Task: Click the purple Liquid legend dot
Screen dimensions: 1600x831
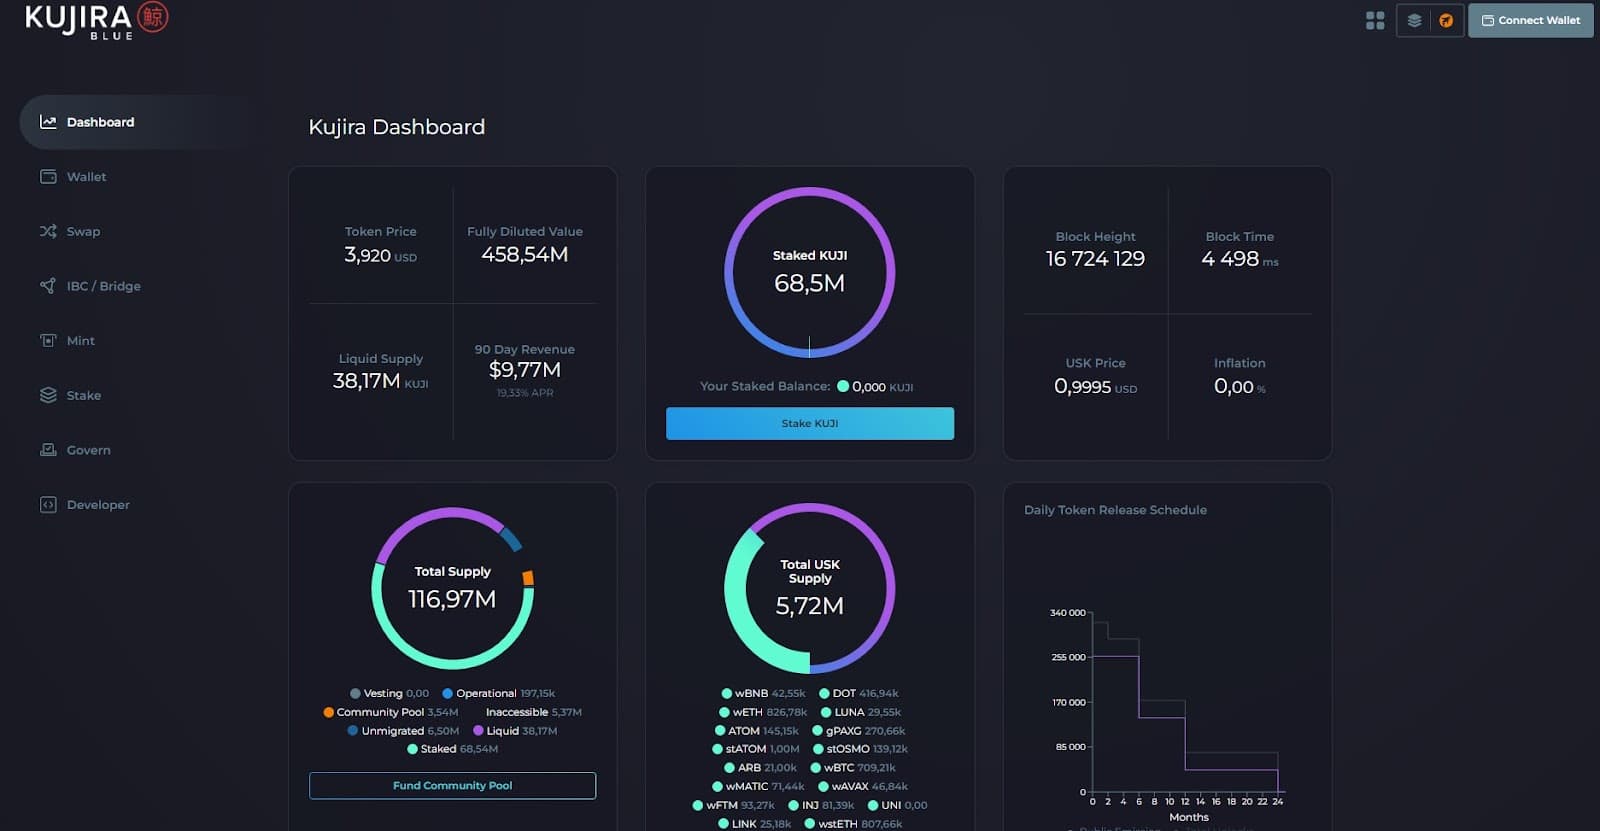Action: [x=478, y=731]
